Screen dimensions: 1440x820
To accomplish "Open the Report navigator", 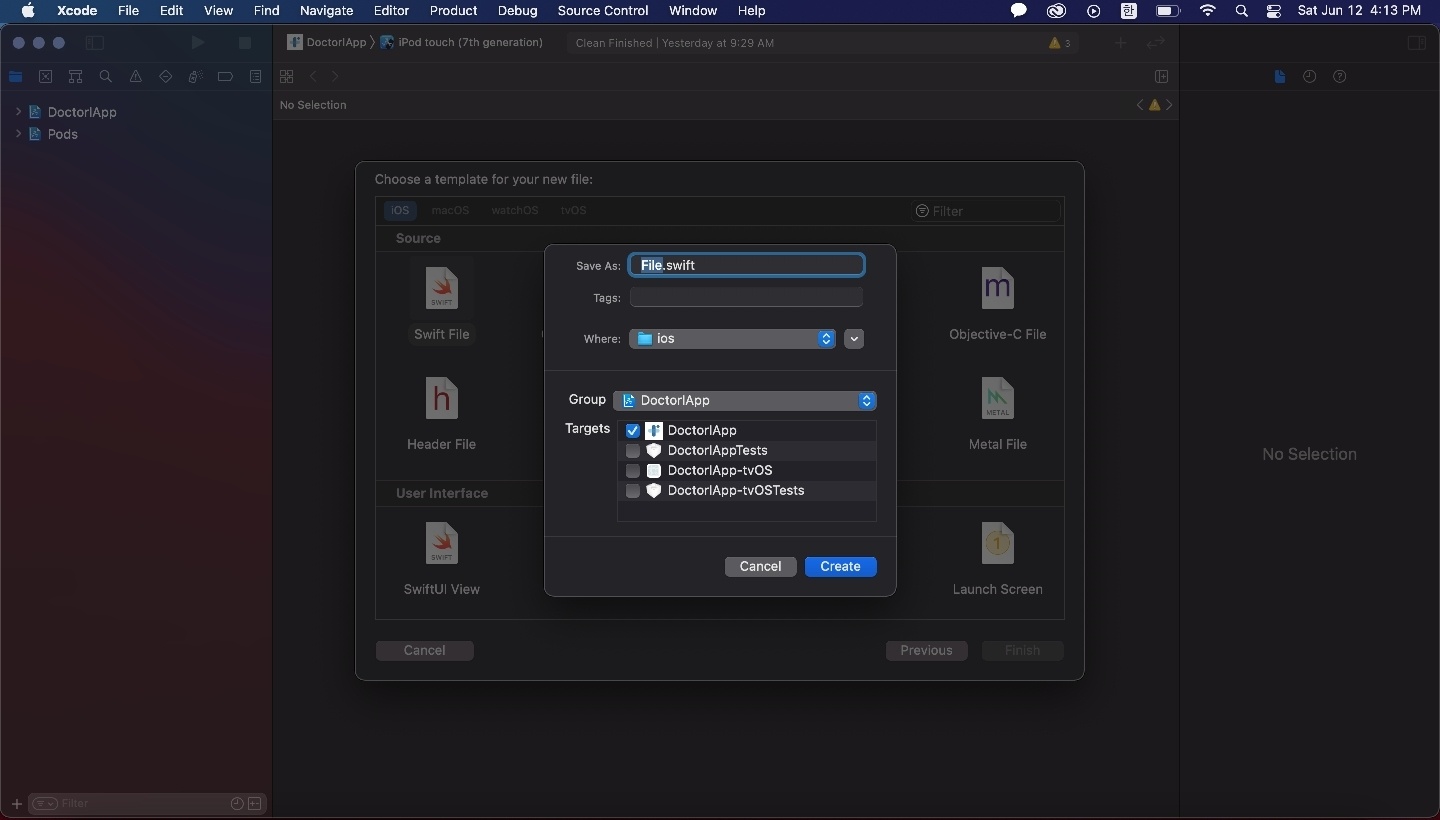I will (255, 77).
